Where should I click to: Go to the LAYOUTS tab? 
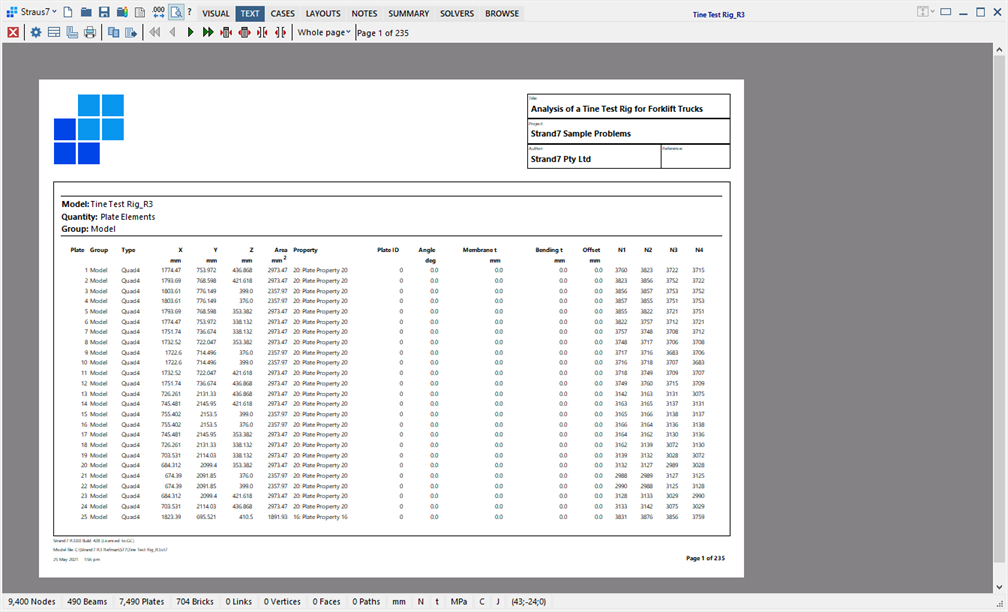click(323, 13)
